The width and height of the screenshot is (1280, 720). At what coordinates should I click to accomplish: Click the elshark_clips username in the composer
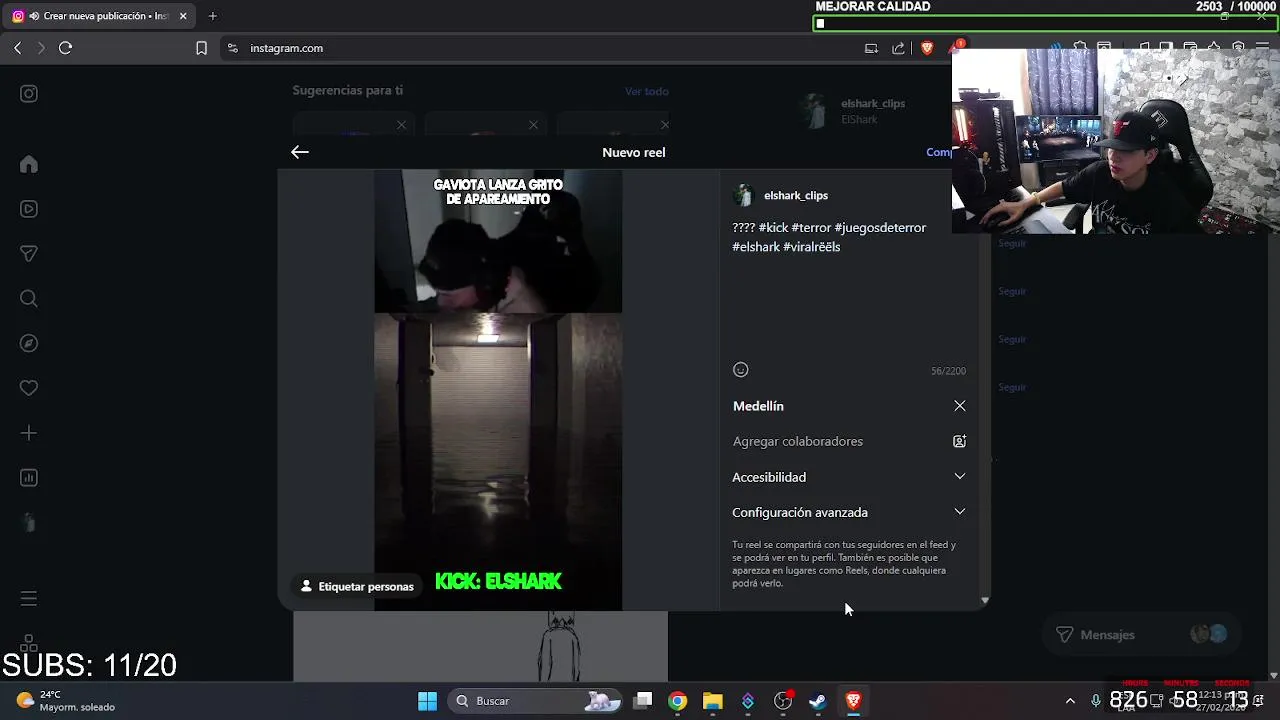(x=796, y=195)
